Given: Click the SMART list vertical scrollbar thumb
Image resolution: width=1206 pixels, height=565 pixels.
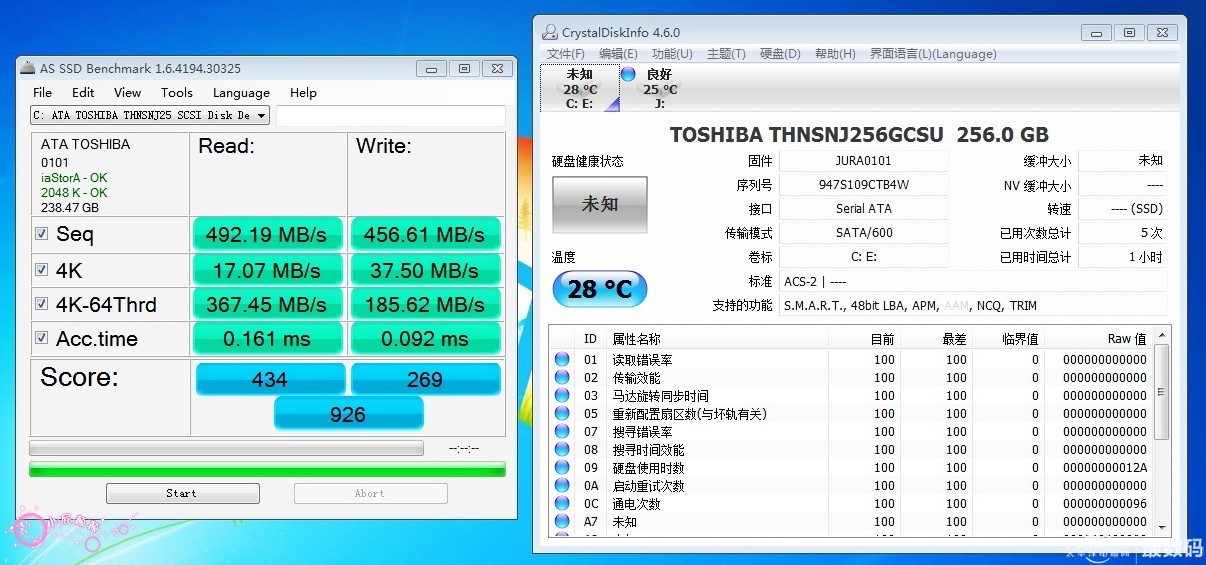Looking at the screenshot, I should pos(1162,392).
